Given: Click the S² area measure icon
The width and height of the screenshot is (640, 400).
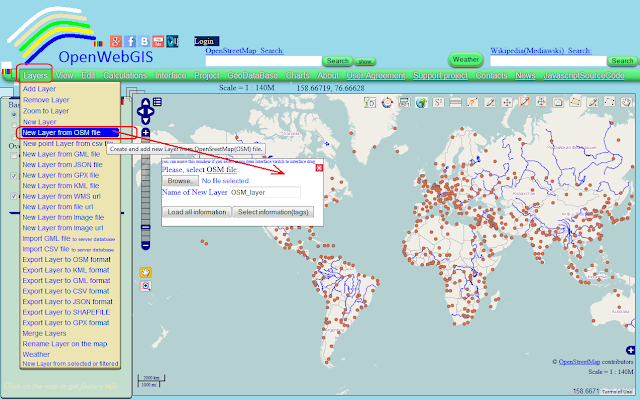Looking at the screenshot, I should (438, 102).
